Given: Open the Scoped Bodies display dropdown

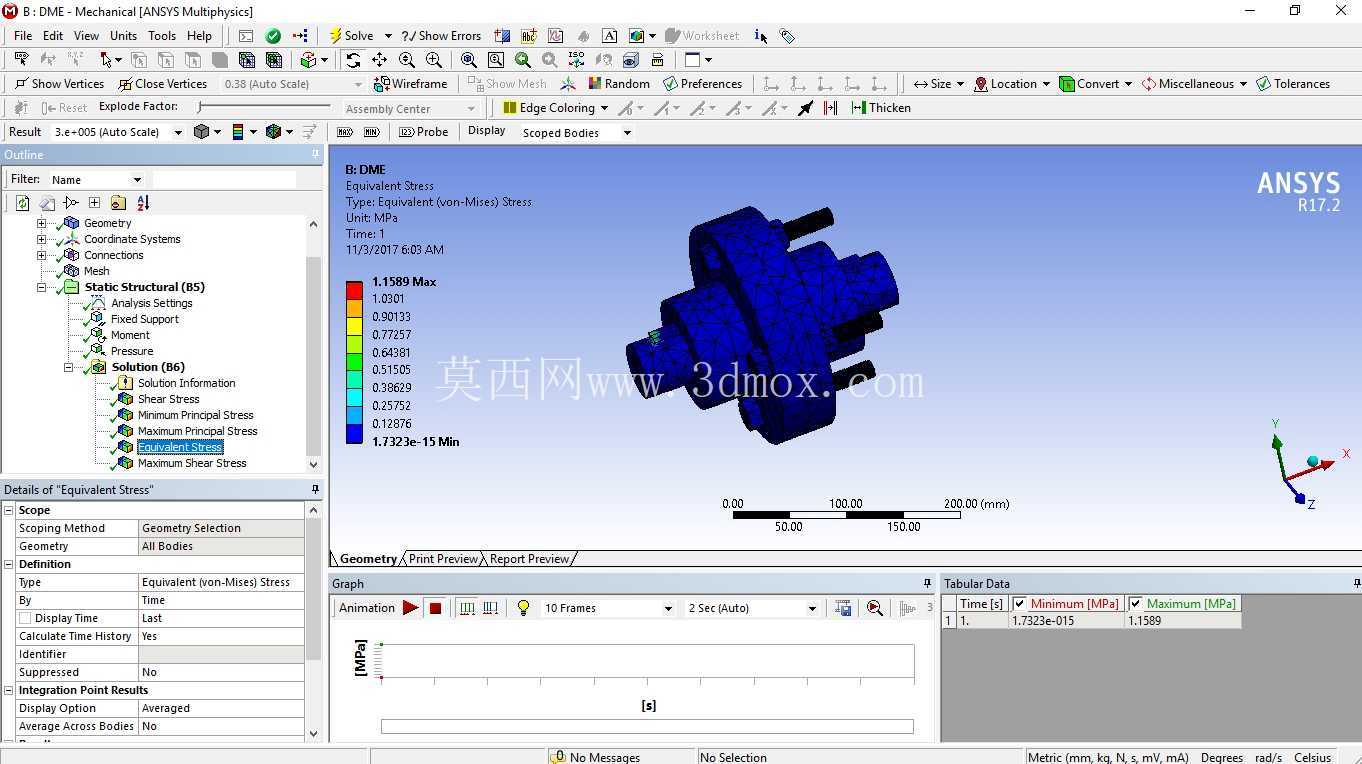Looking at the screenshot, I should pos(627,133).
